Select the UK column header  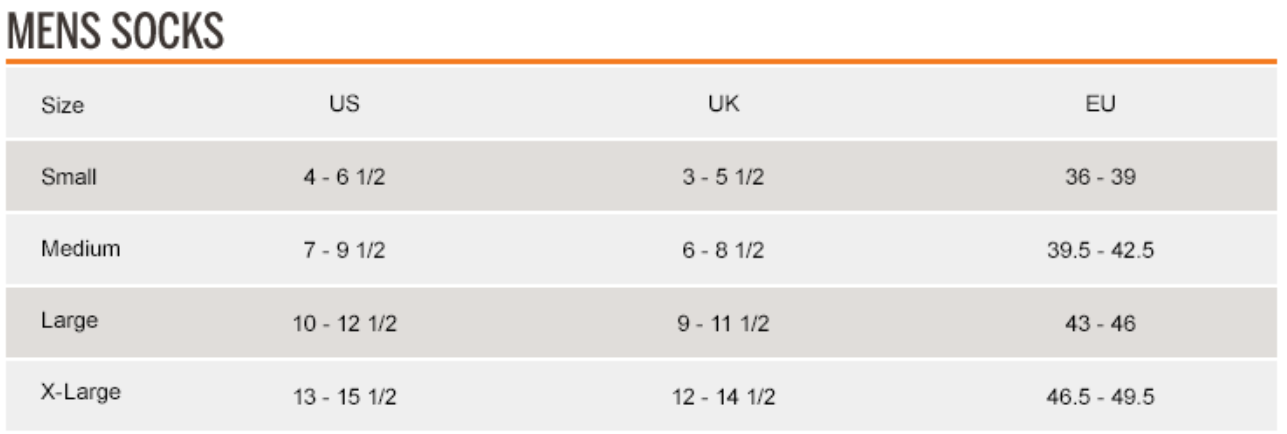(723, 104)
